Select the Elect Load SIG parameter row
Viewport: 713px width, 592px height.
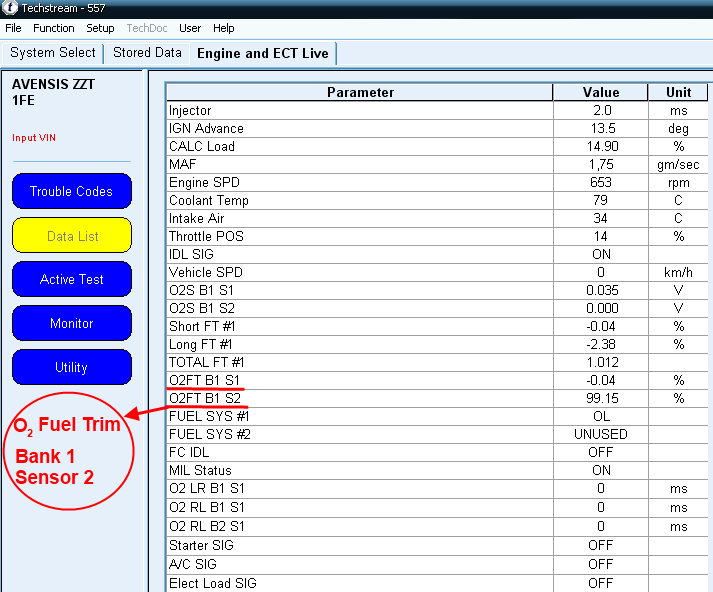click(437, 583)
